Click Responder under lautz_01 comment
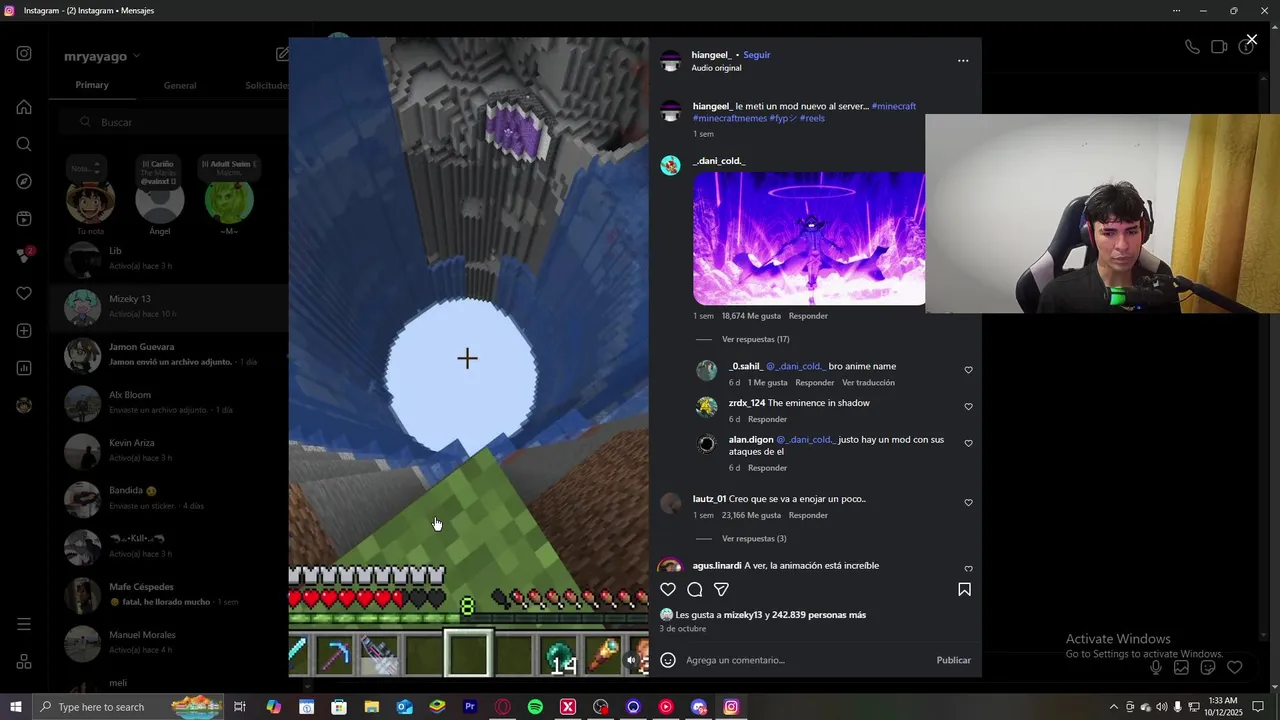1280x720 pixels. (808, 515)
